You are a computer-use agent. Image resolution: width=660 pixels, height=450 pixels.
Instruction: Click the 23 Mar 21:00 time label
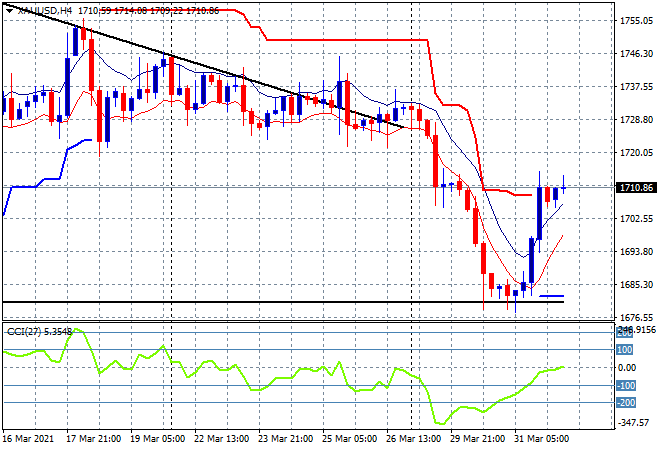pyautogui.click(x=285, y=439)
